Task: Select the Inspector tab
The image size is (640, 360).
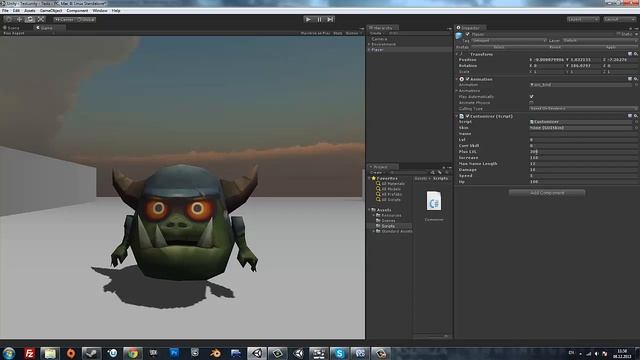Action: [470, 28]
